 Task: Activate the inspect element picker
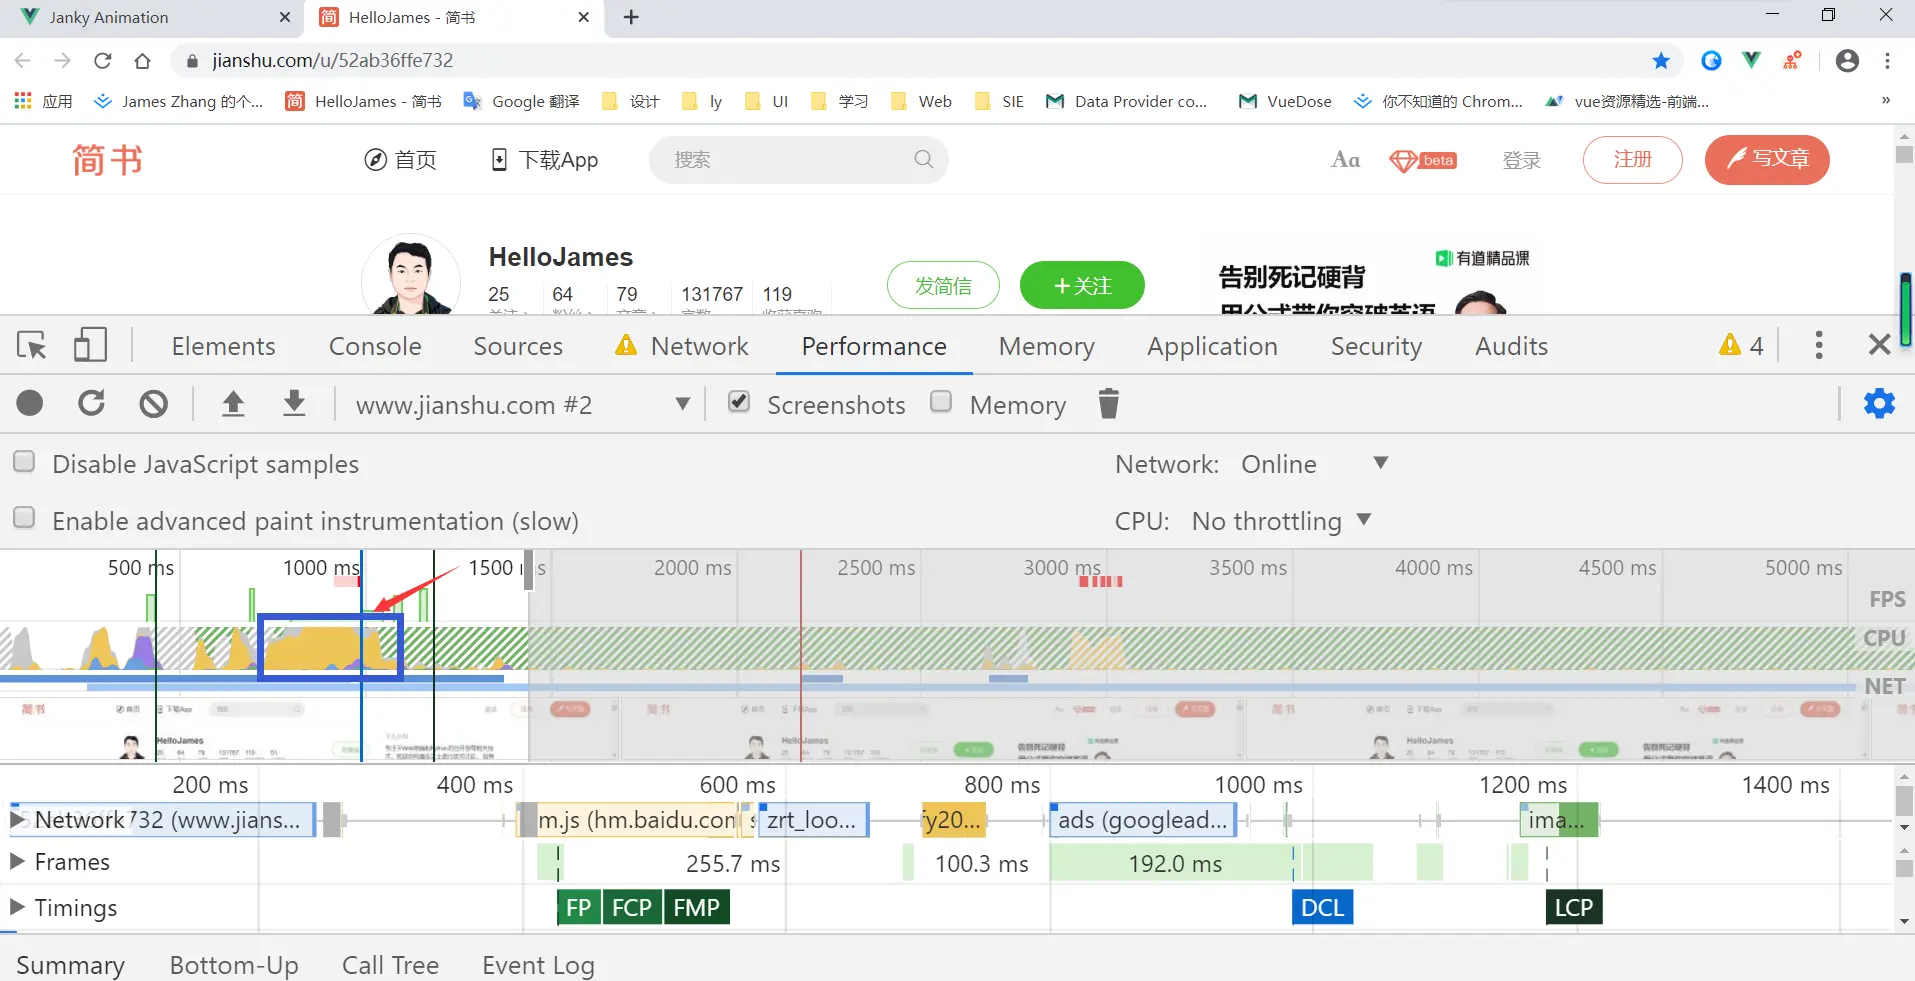[x=32, y=346]
